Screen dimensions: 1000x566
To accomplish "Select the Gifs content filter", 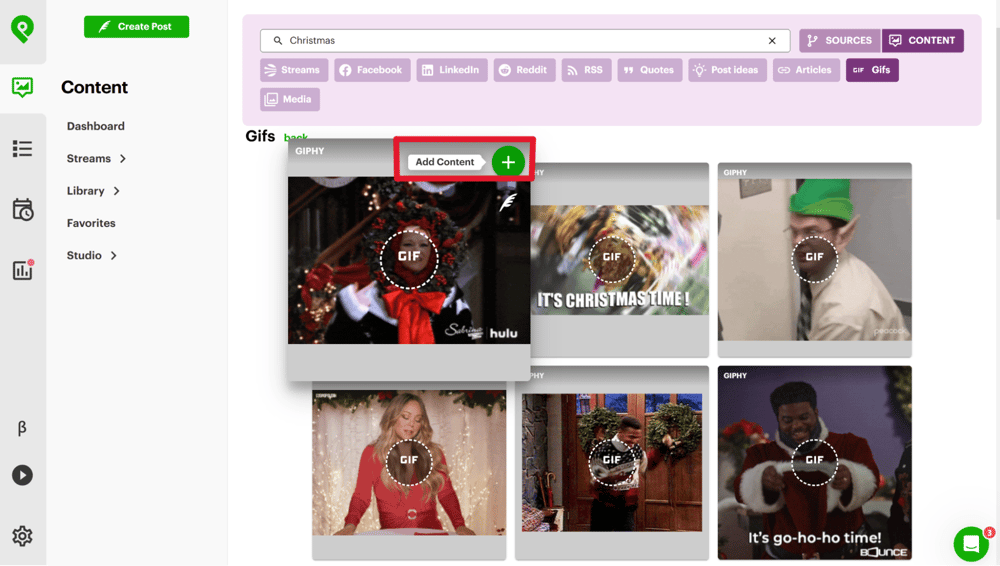I will tap(872, 70).
